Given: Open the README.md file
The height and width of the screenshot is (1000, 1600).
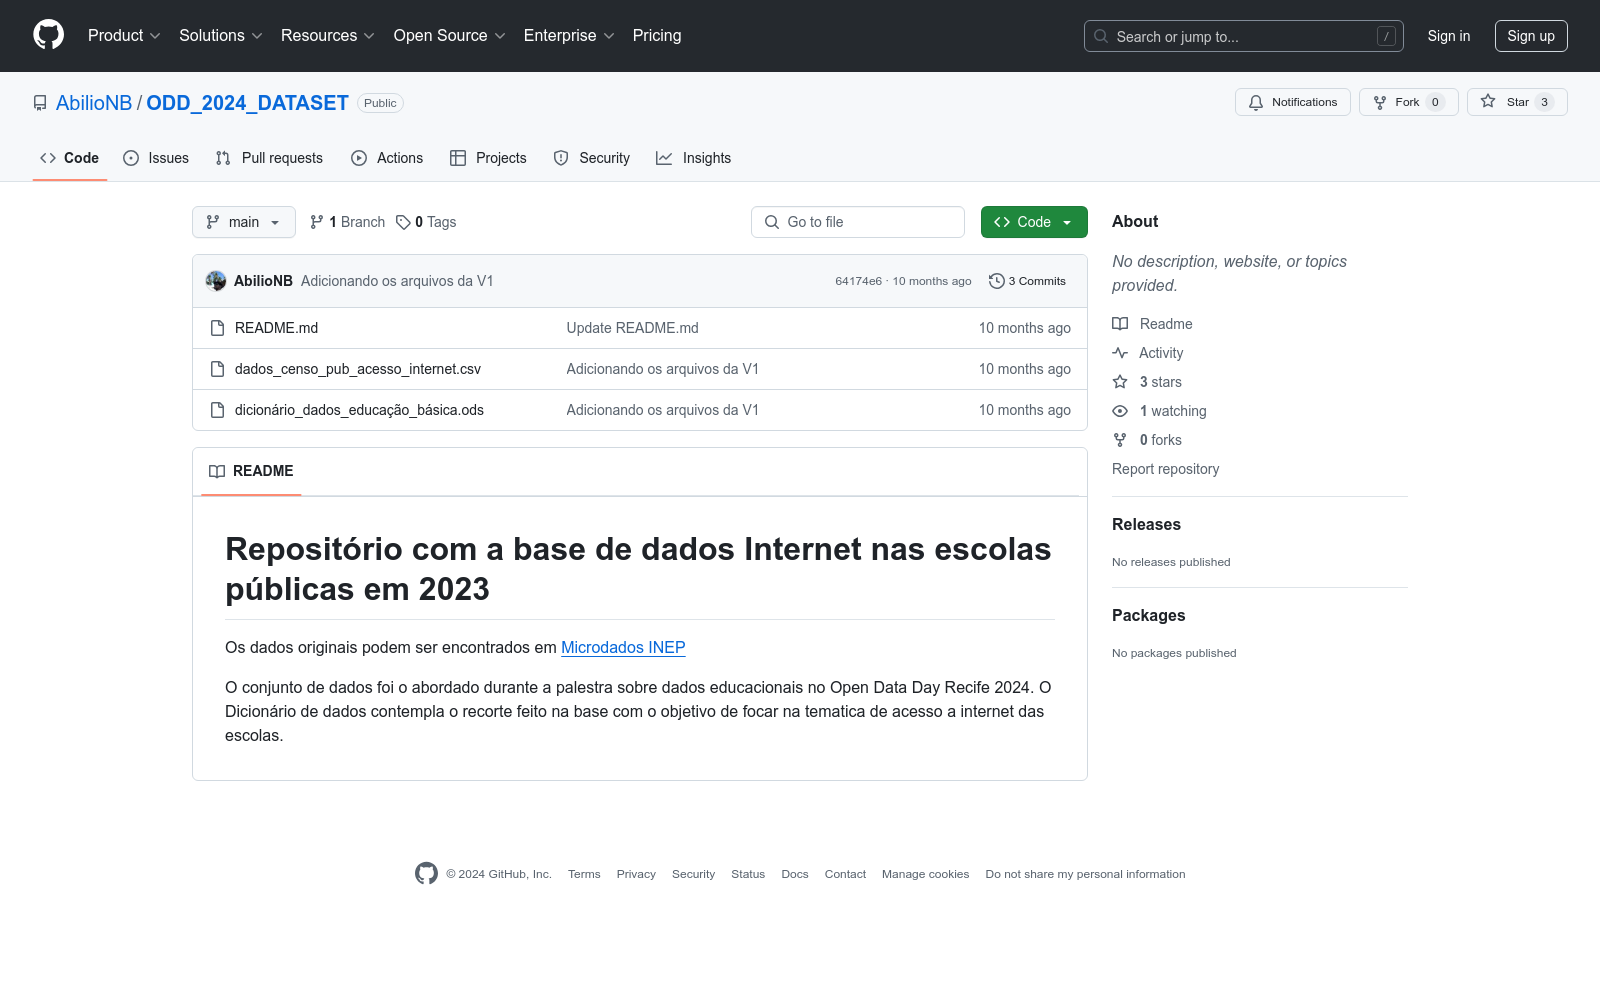Looking at the screenshot, I should pos(276,328).
